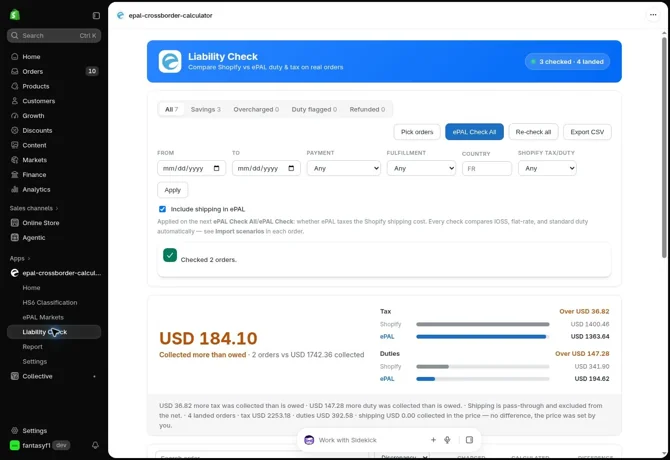This screenshot has height=460, width=670.
Task: Select the Overcharged 0 tab
Action: coord(256,109)
